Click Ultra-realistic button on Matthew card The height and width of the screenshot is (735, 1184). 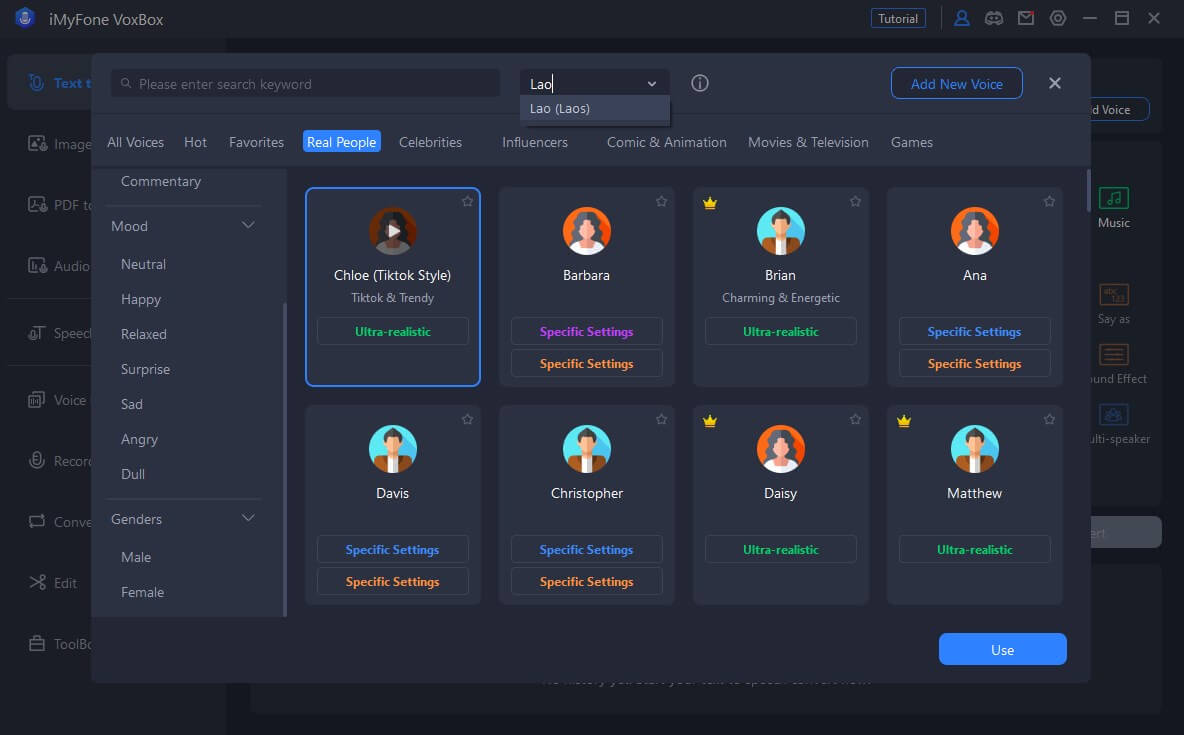click(975, 549)
